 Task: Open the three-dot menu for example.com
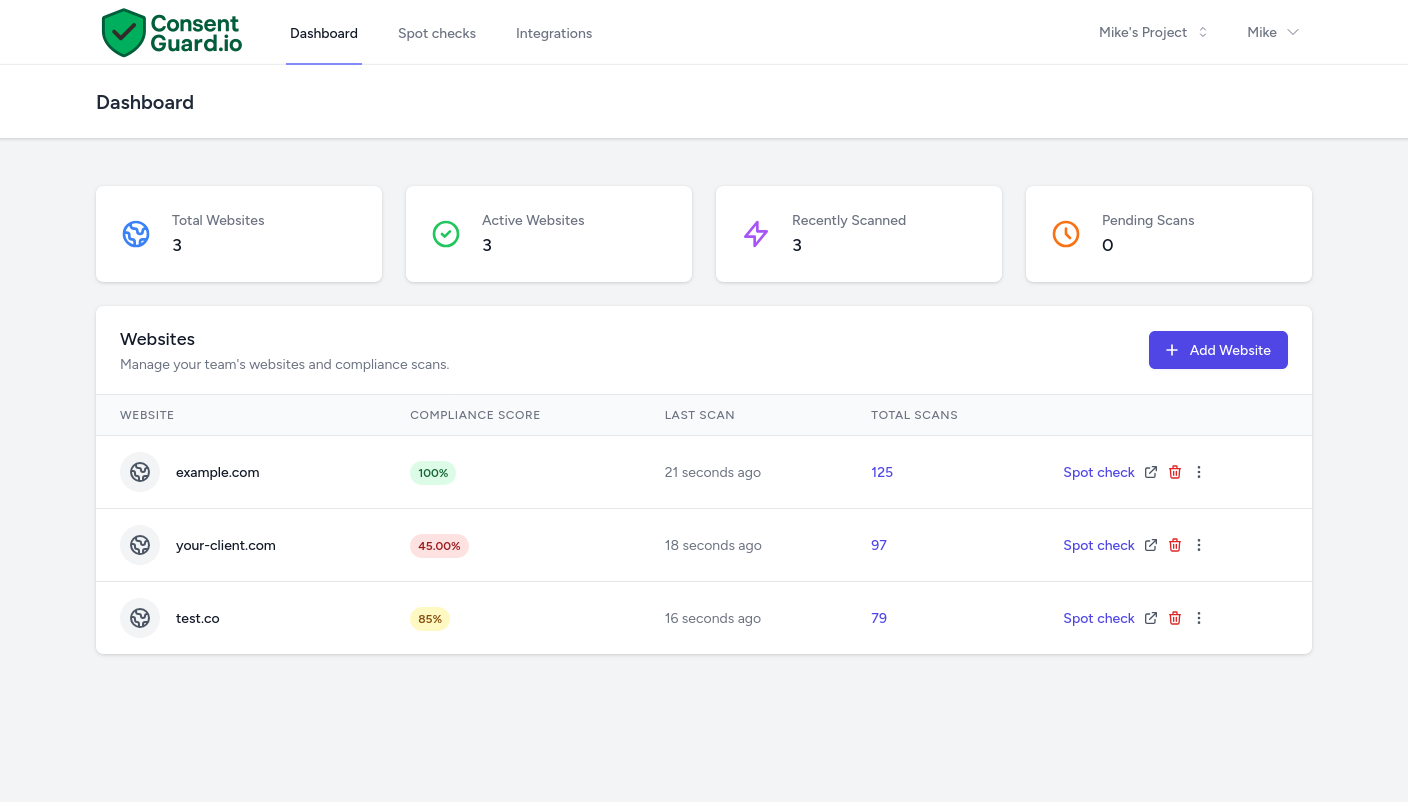coord(1199,471)
